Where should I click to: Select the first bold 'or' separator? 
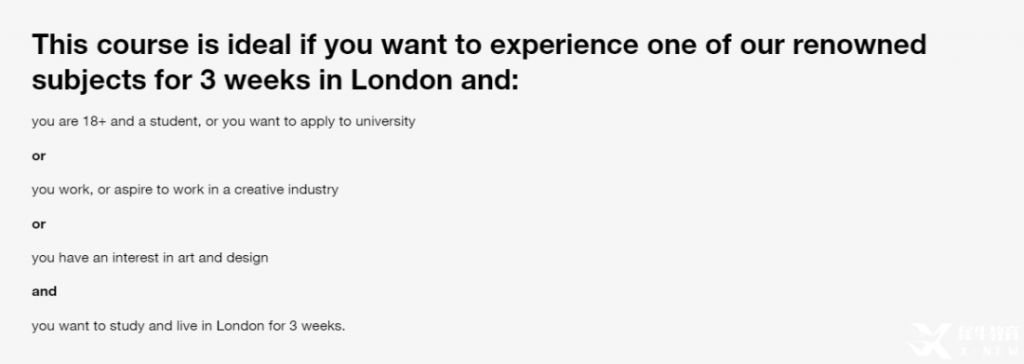point(39,156)
